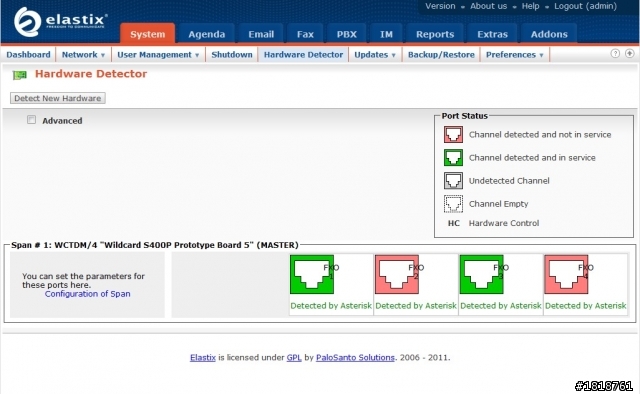Open the GPL license link
The image size is (640, 394).
click(294, 358)
